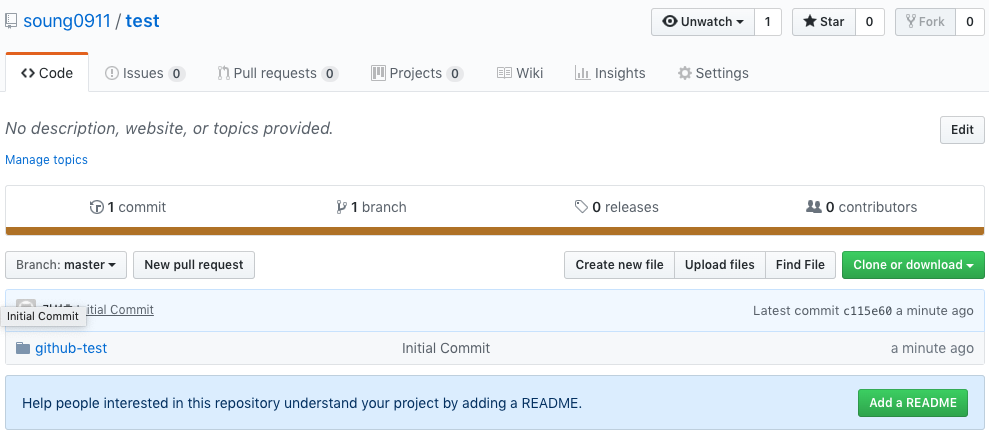Click the Insights bar graph icon
Viewport: 989px width, 434px height.
(x=582, y=73)
